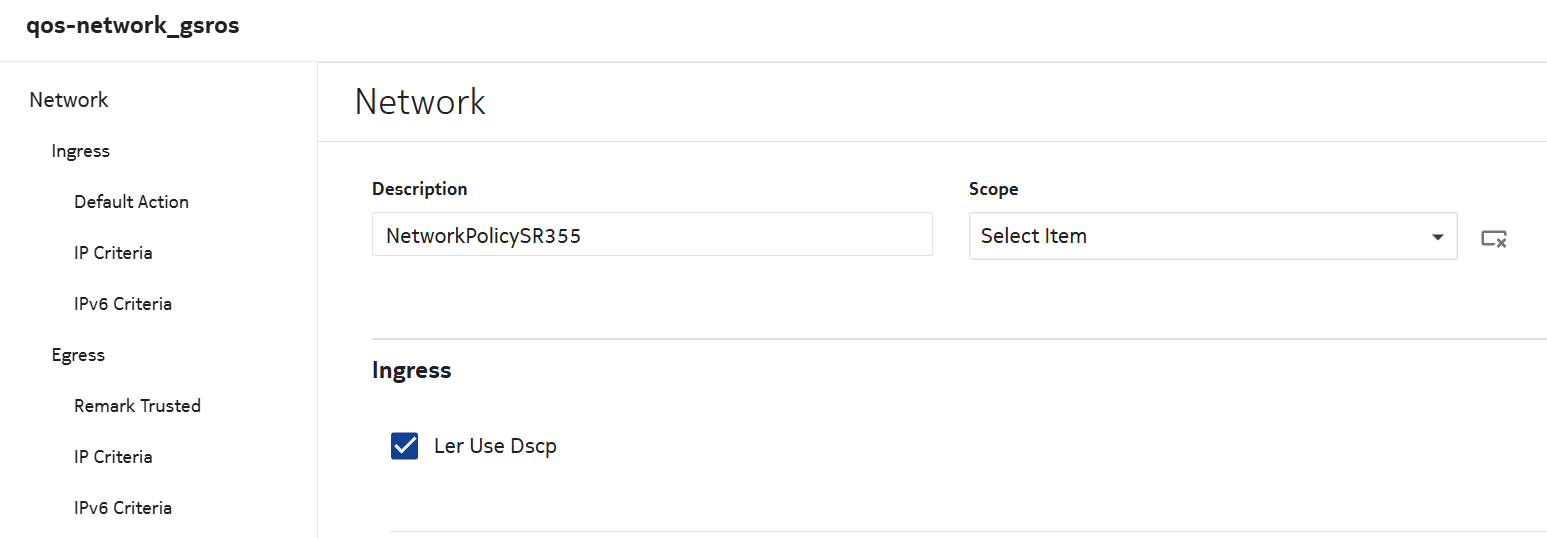Open IPv6 Criteria under Ingress in sidebar
The image size is (1547, 538).
[123, 304]
